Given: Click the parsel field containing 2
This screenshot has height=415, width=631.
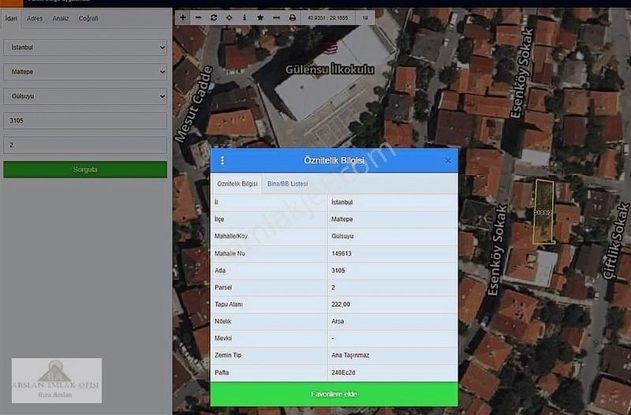Looking at the screenshot, I should click(x=85, y=145).
